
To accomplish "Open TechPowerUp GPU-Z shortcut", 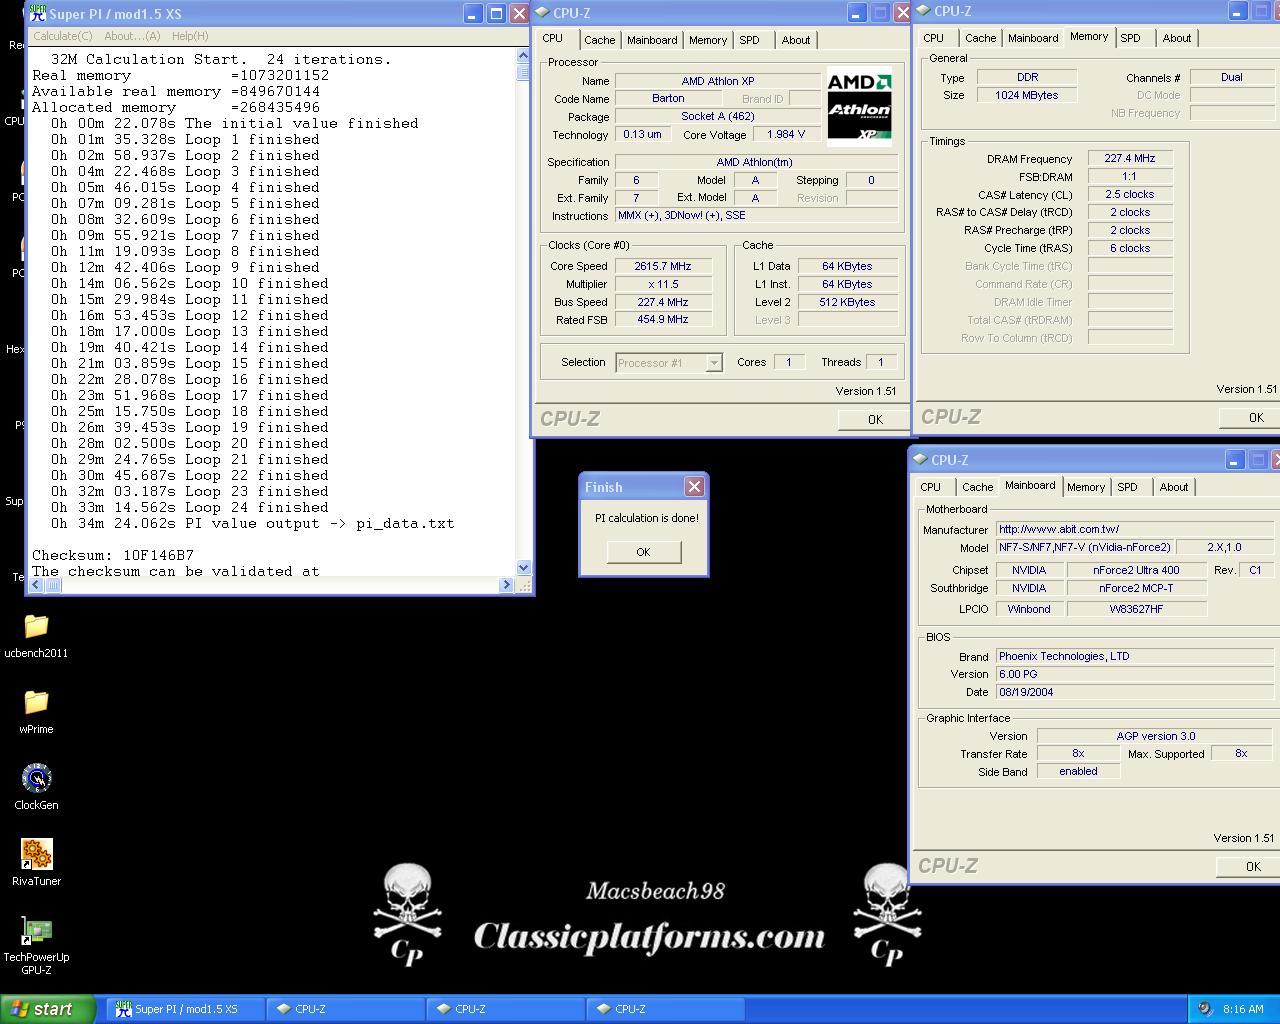I will coord(36,946).
